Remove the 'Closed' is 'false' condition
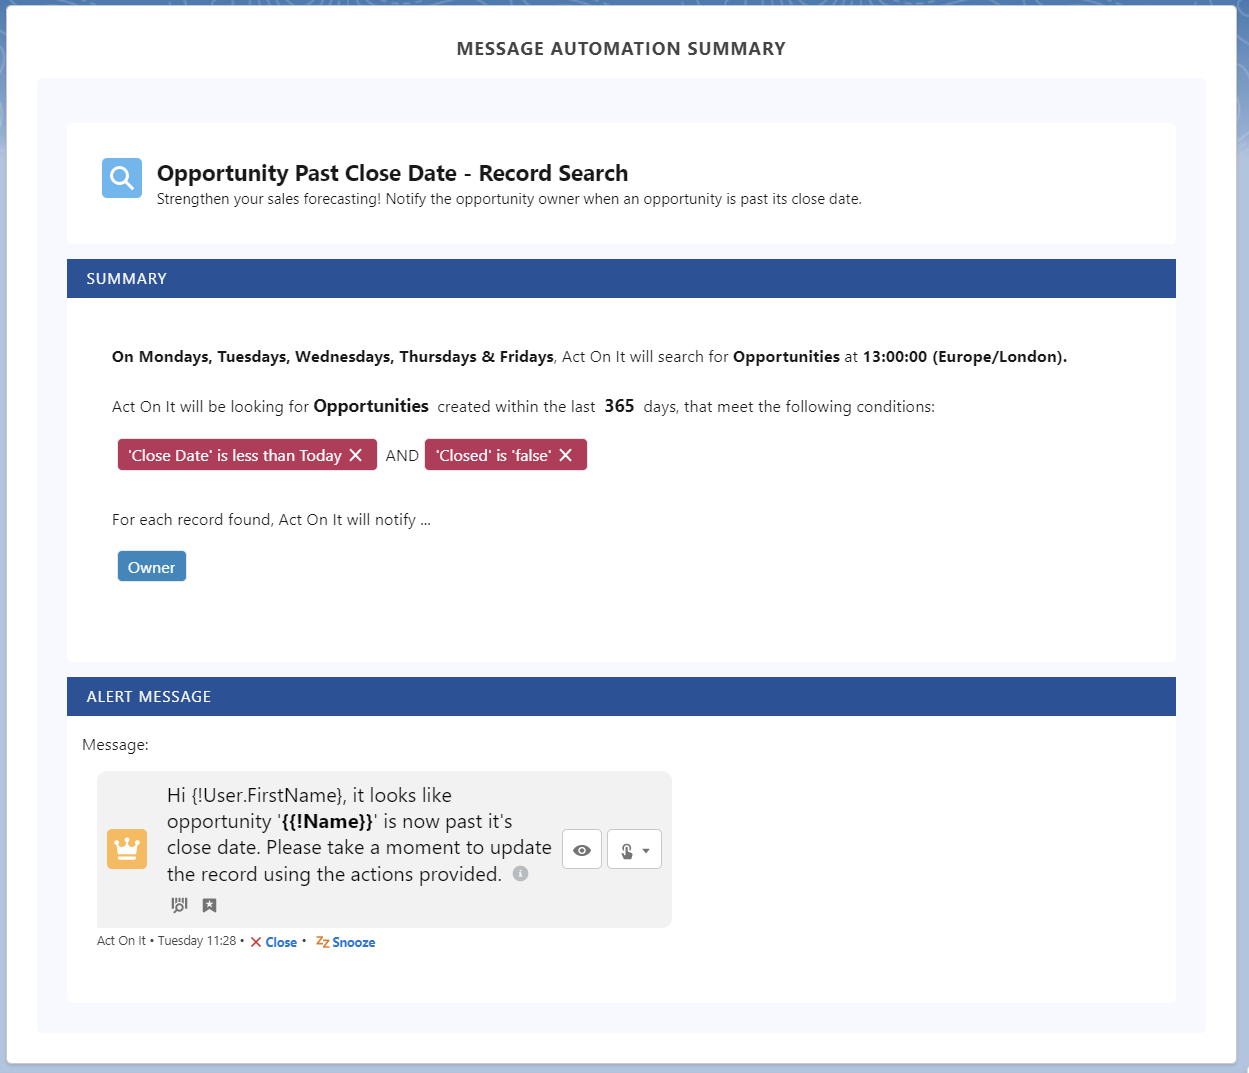 pyautogui.click(x=565, y=455)
